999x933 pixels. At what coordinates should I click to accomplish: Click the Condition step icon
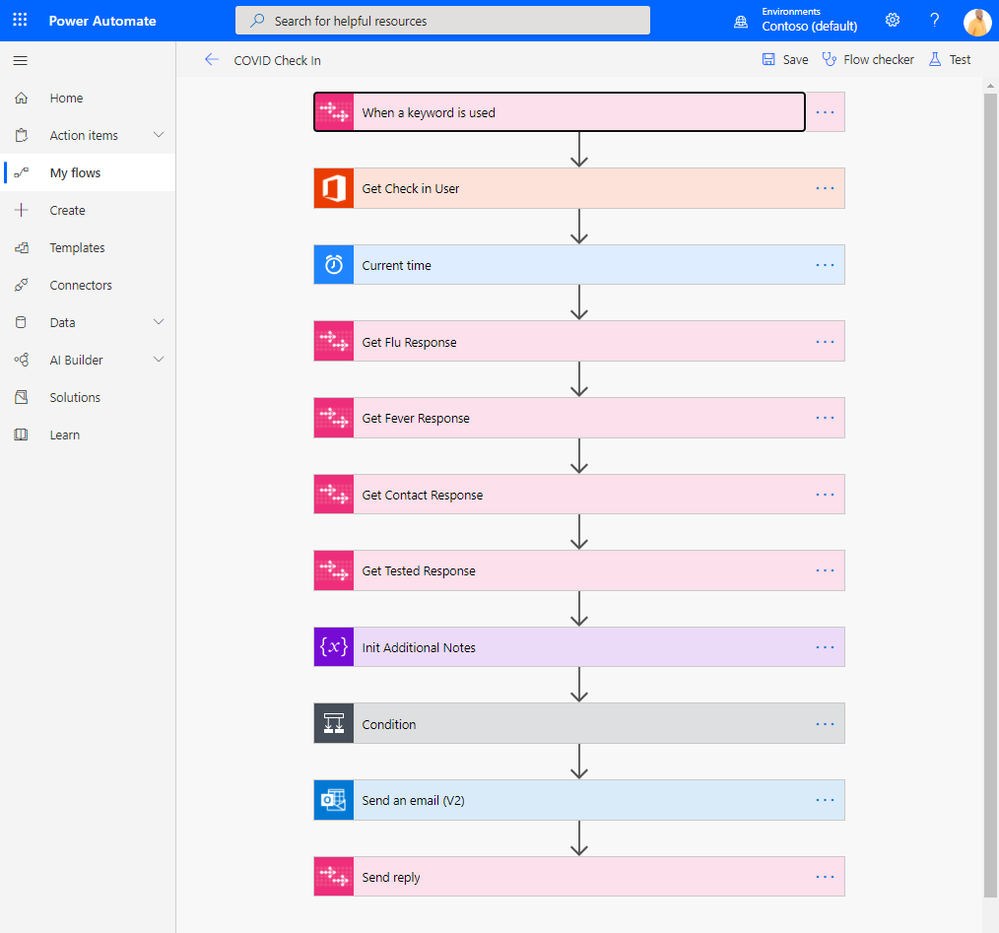(x=334, y=724)
